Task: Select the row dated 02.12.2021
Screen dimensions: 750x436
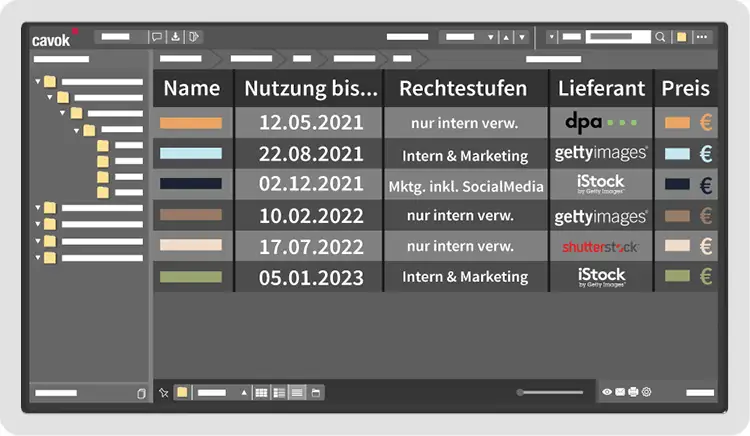Action: click(x=311, y=185)
